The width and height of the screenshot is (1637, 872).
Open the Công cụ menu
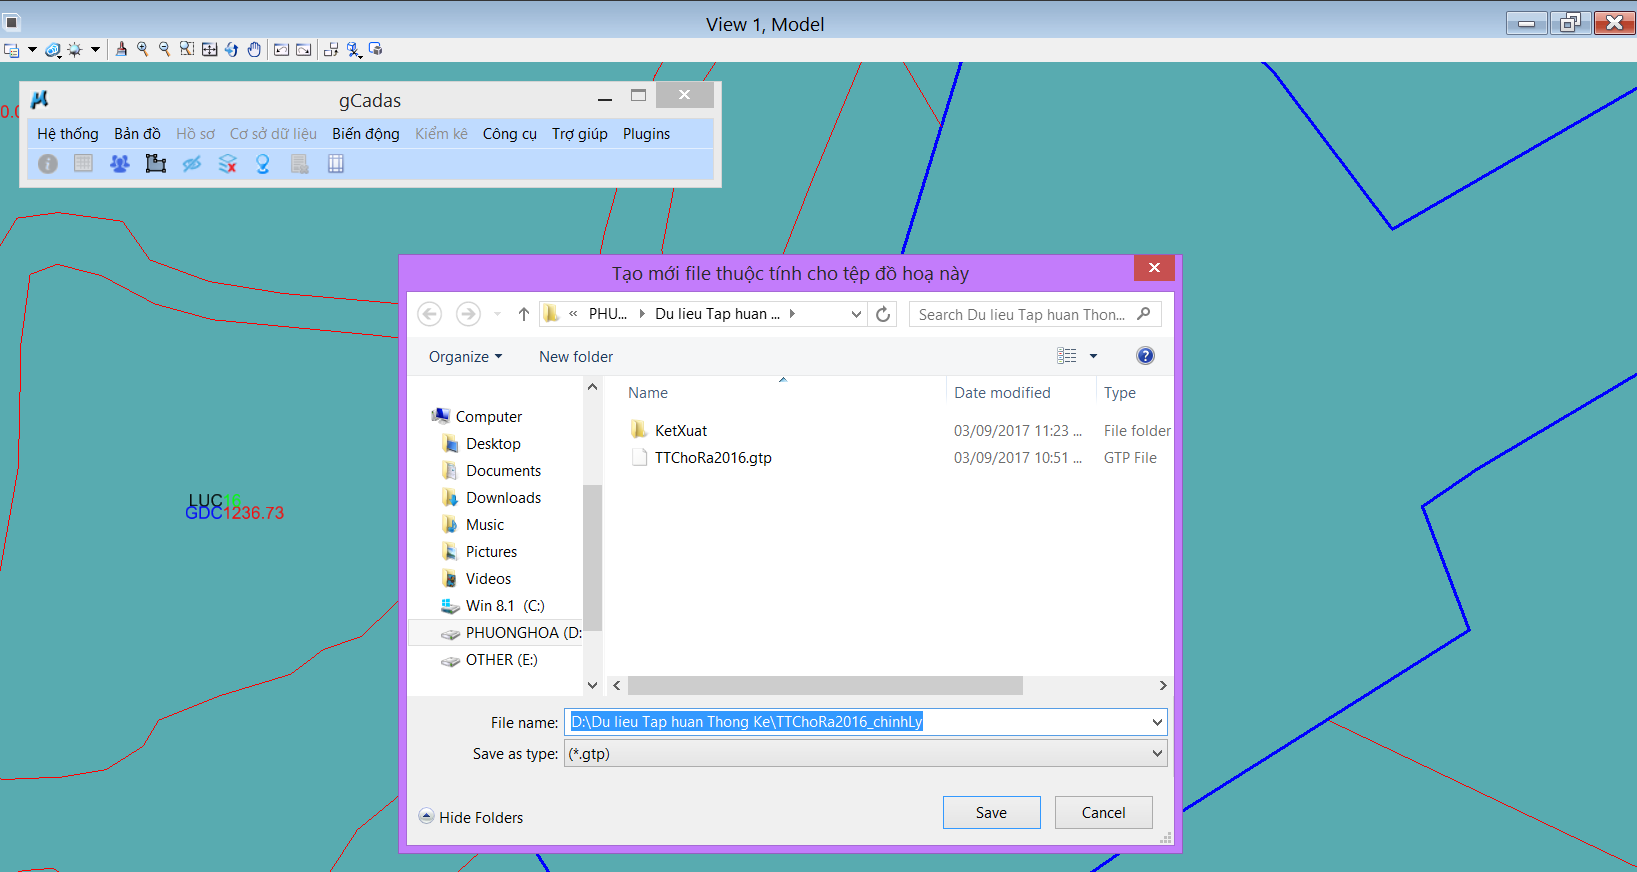509,134
